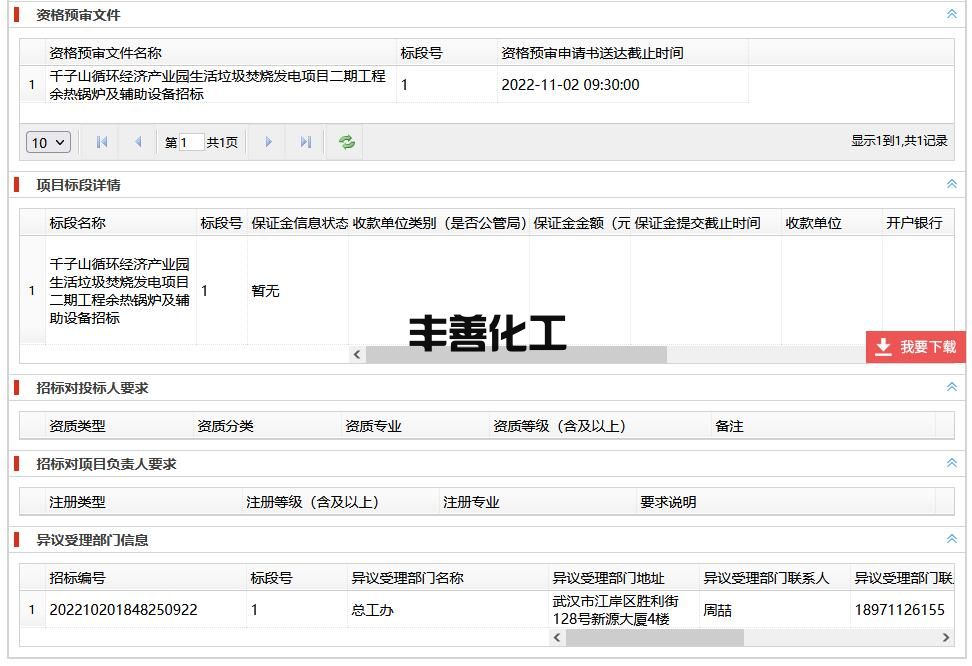
Task: Edit the page number input field
Action: (x=191, y=142)
